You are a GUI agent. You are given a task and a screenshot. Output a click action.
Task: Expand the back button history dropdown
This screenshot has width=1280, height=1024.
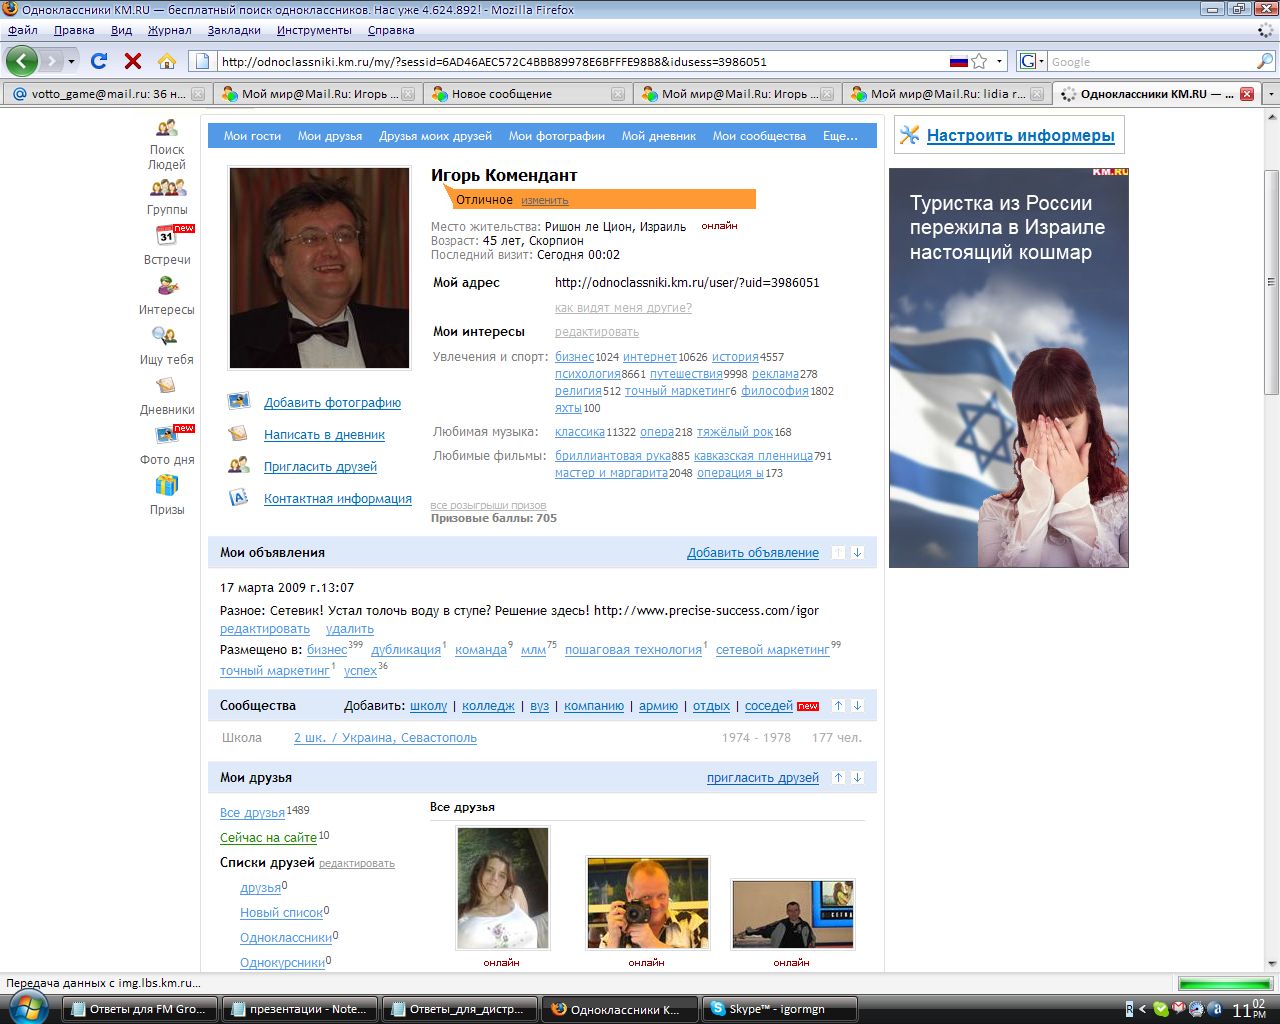pyautogui.click(x=71, y=61)
